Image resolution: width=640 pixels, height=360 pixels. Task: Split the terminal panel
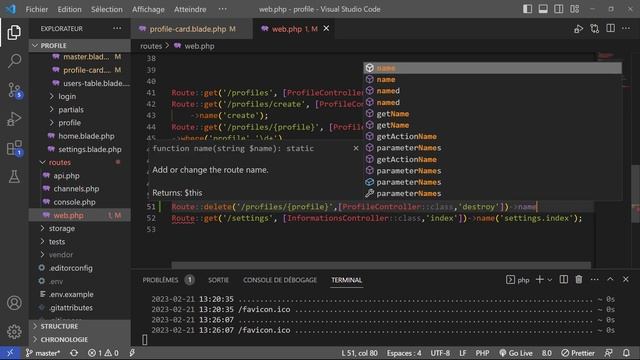click(564, 280)
